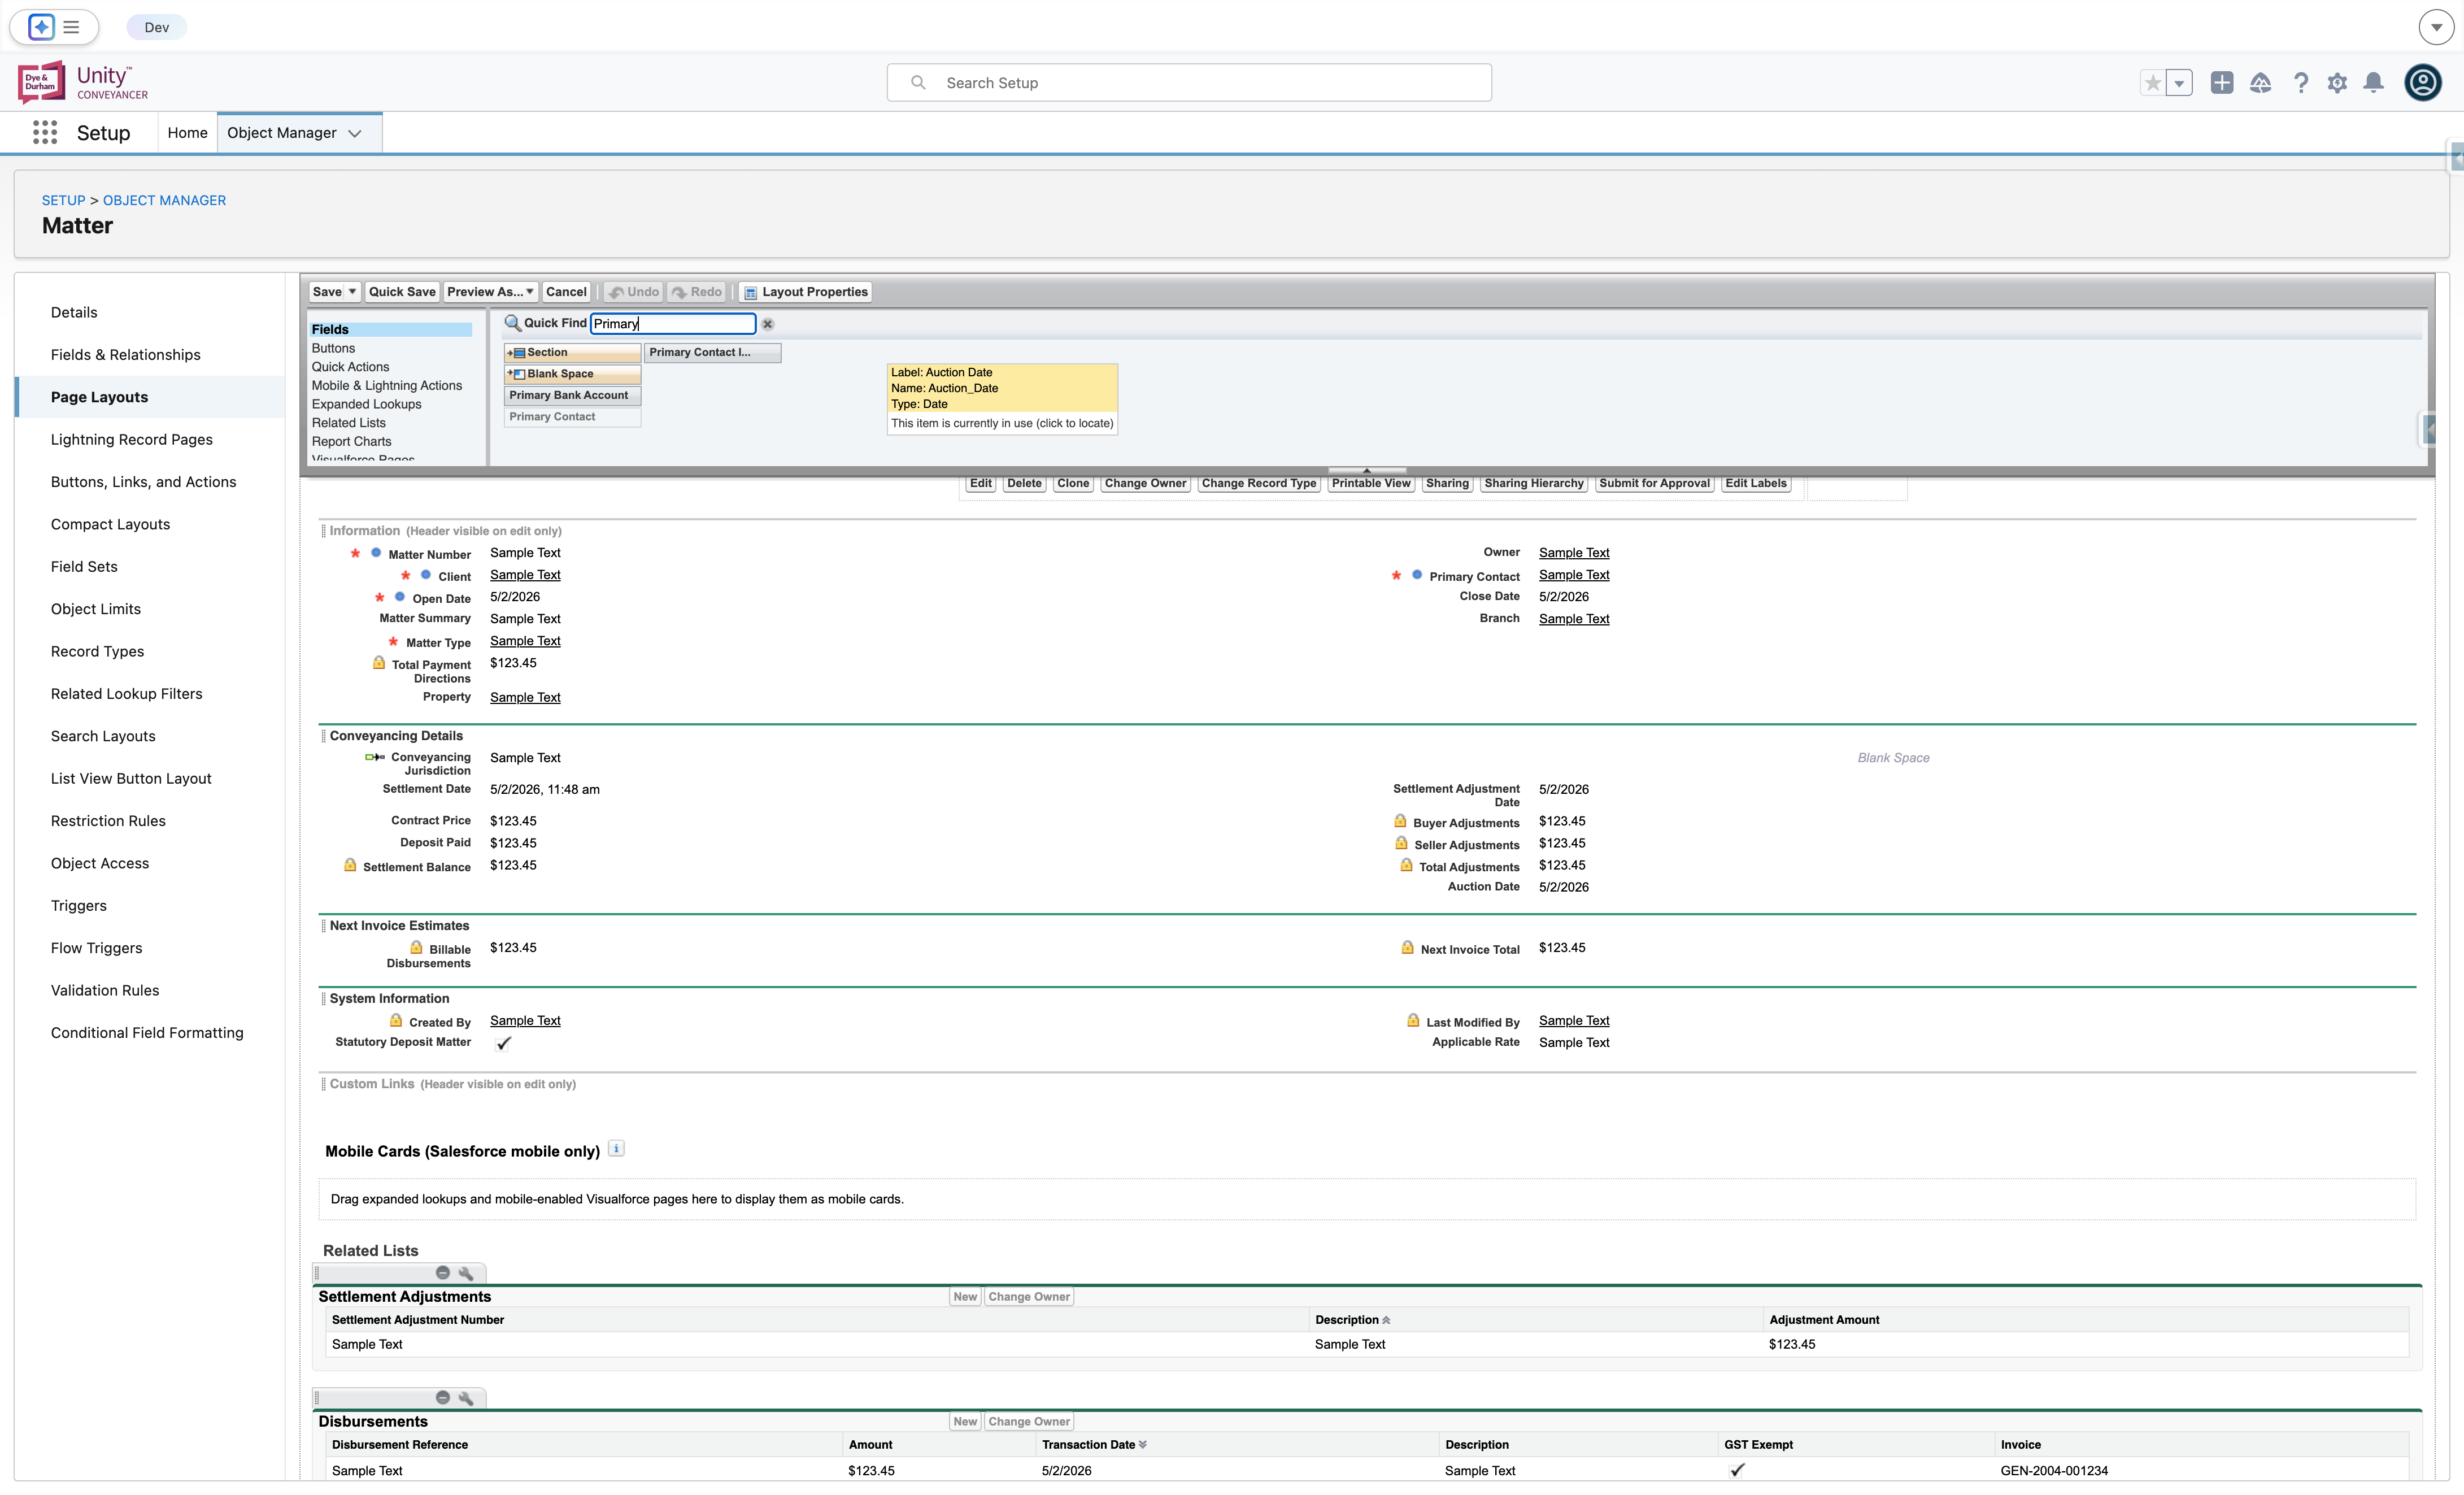Open the help question mark icon
Viewport: 2464px width, 1495px height.
point(2300,83)
